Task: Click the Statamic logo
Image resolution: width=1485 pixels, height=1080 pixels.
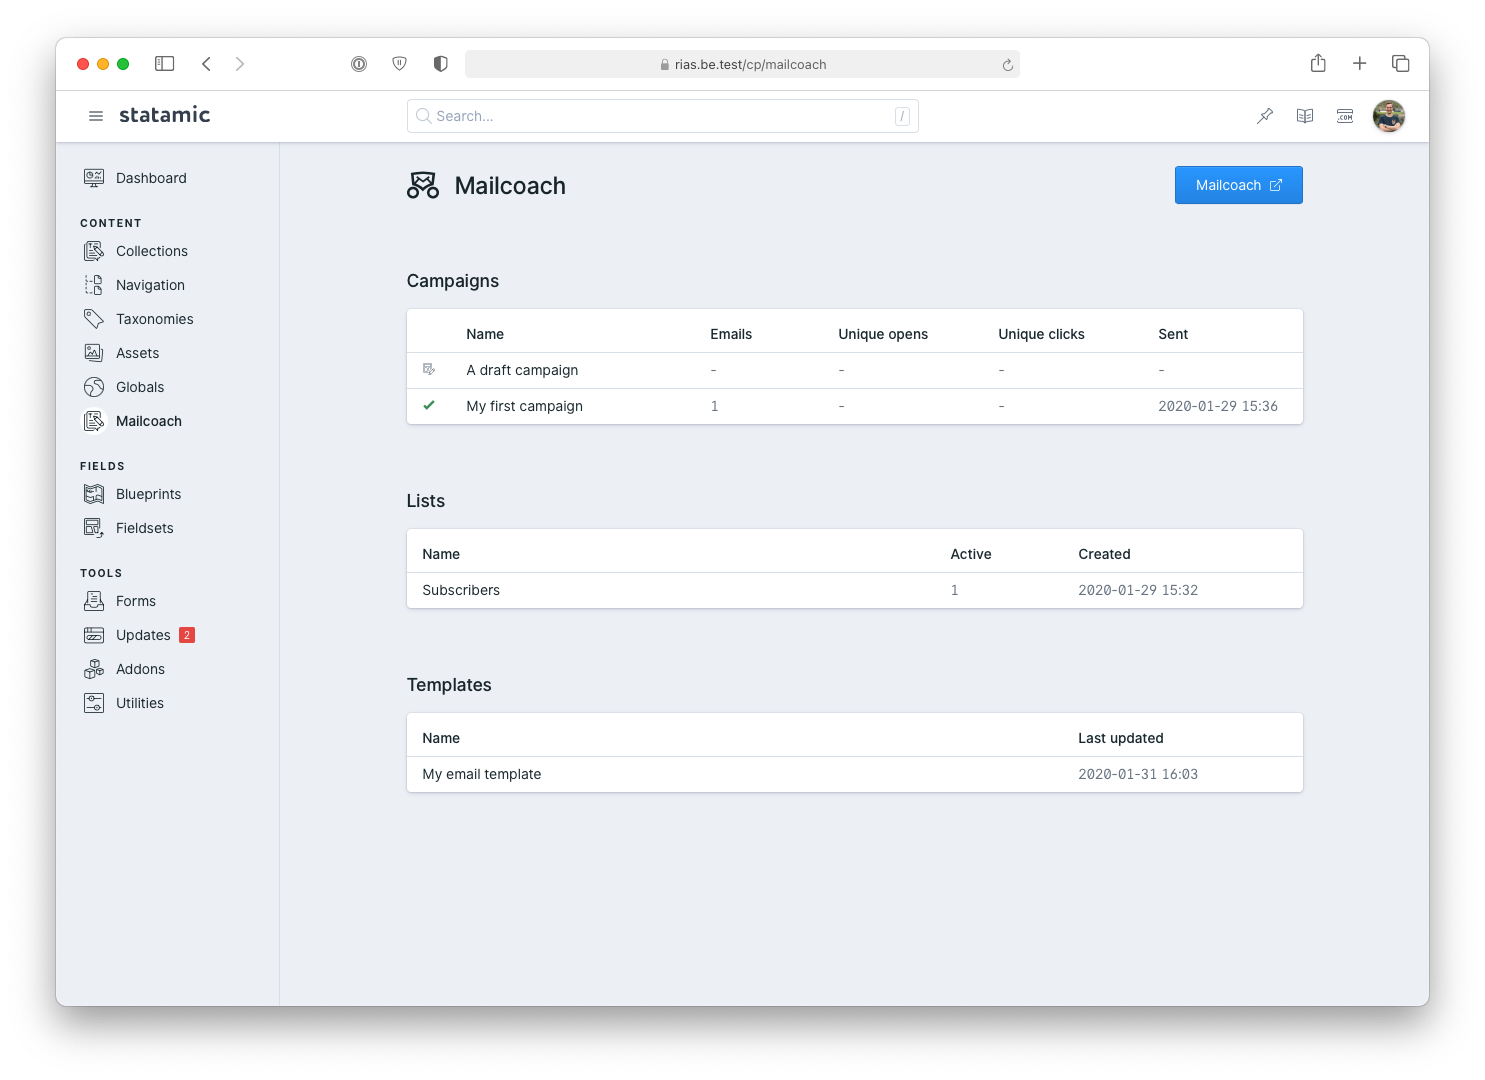Action: [165, 115]
